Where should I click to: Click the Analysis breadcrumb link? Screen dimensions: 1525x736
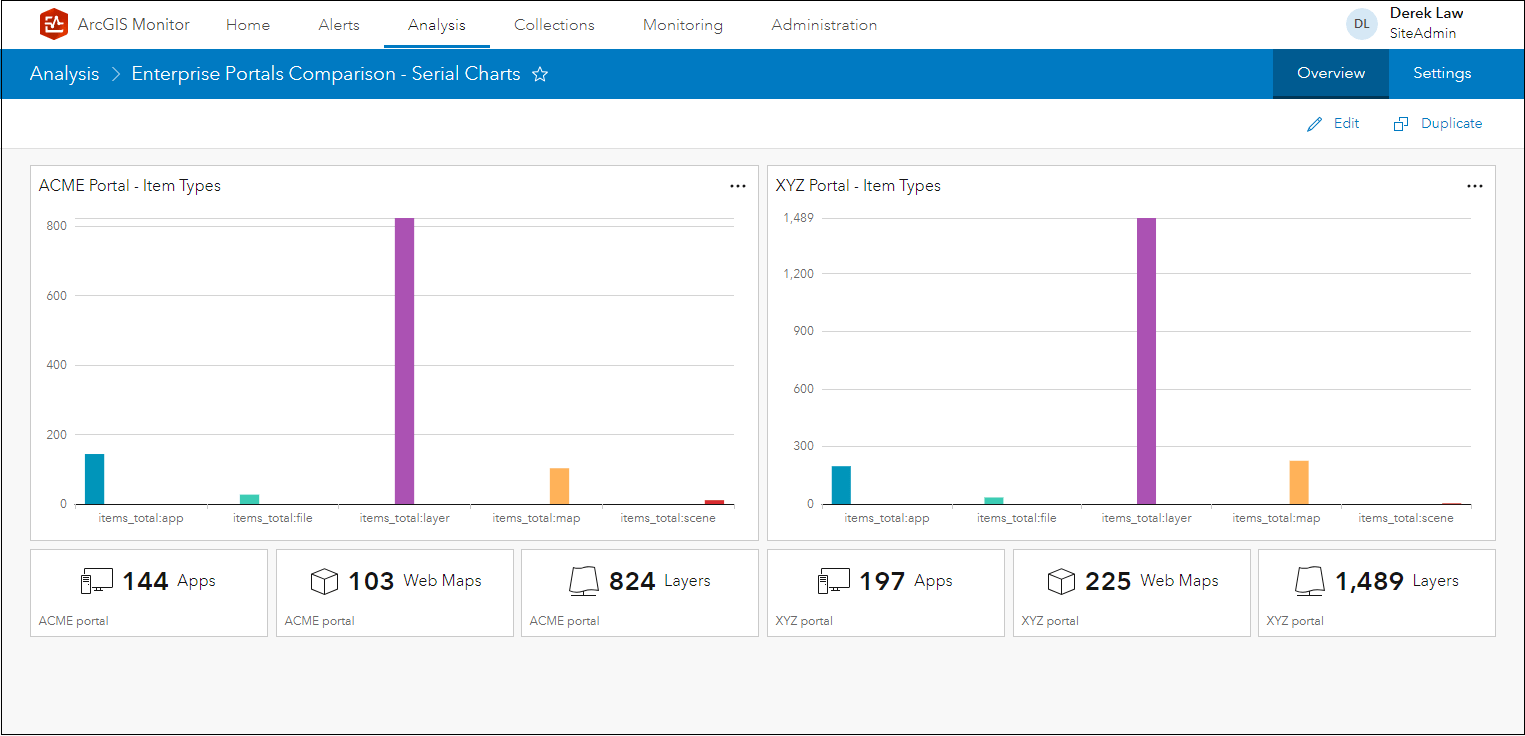click(65, 74)
